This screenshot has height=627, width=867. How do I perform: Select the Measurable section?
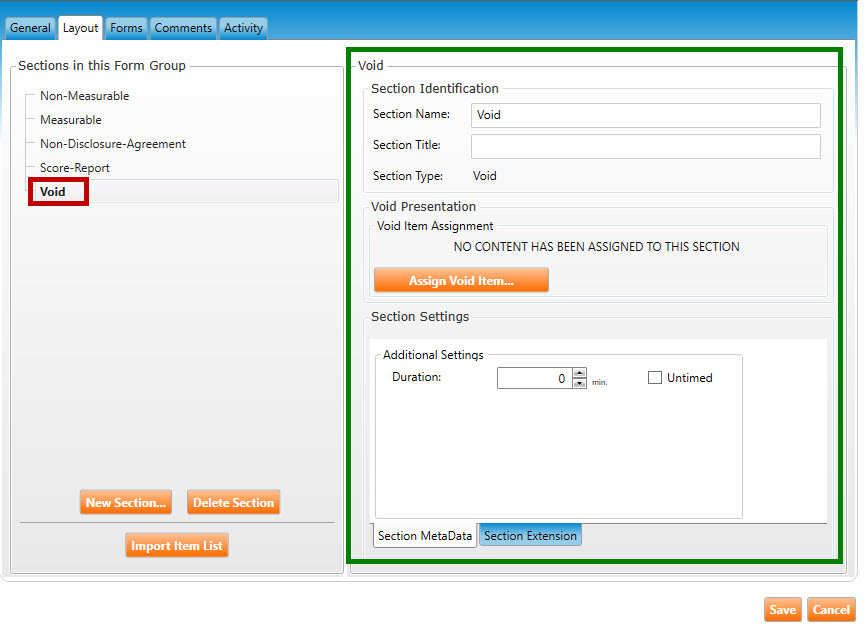click(x=70, y=120)
